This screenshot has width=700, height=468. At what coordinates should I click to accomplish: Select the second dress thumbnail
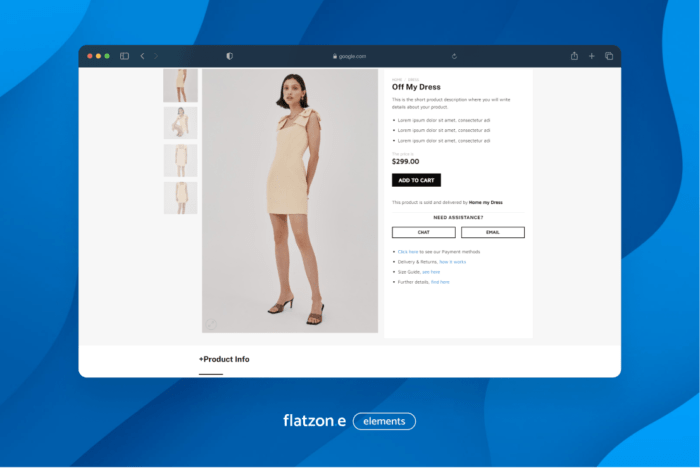pyautogui.click(x=180, y=123)
